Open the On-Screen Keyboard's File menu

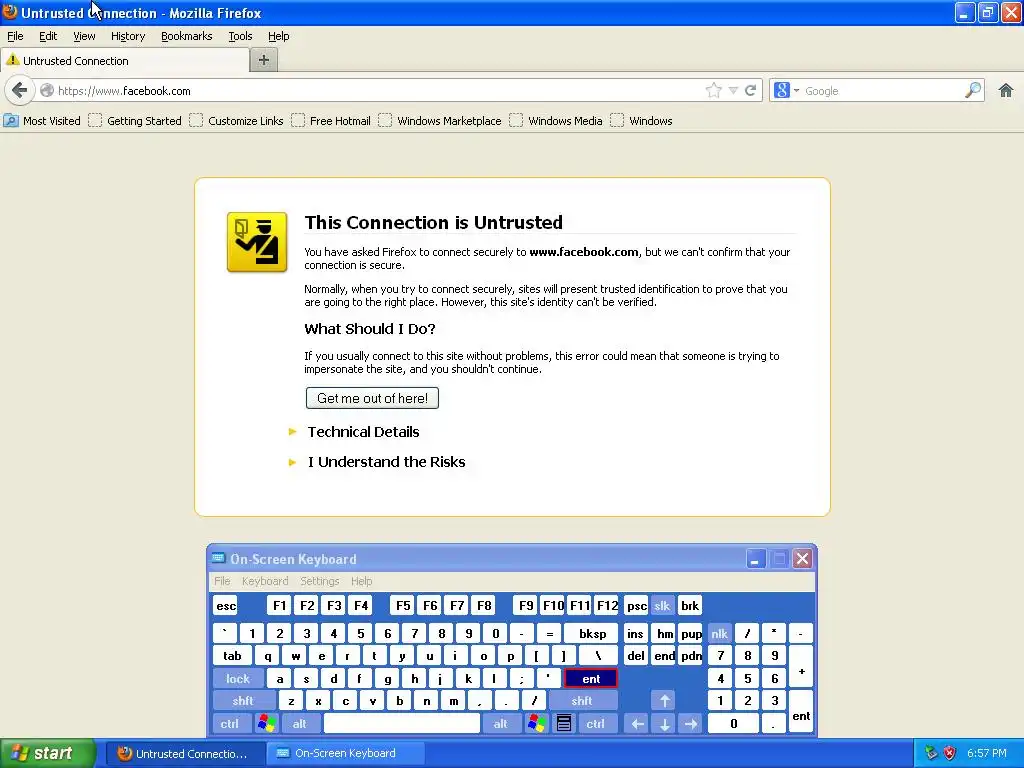[222, 581]
